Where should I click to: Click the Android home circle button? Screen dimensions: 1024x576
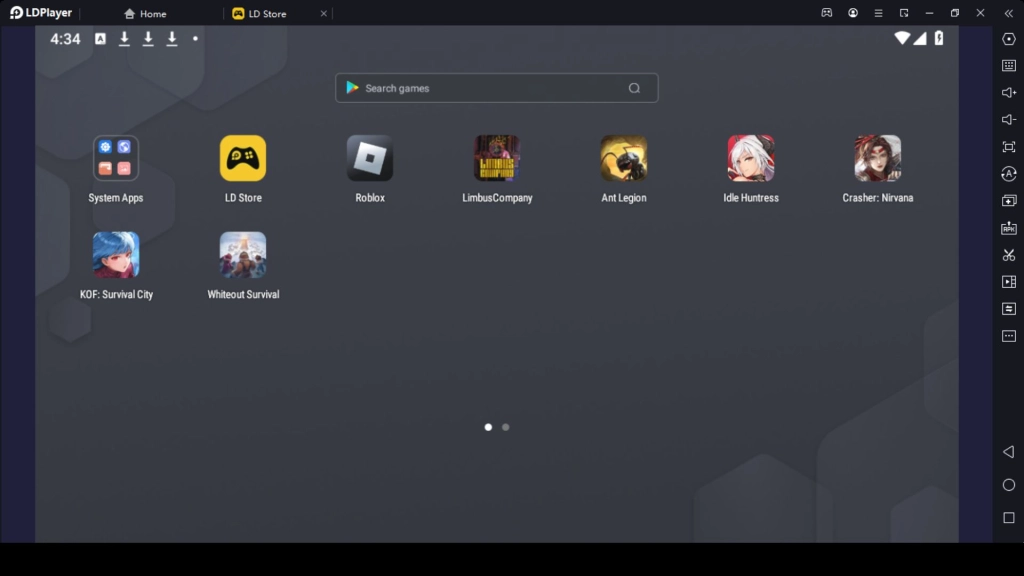tap(1009, 485)
